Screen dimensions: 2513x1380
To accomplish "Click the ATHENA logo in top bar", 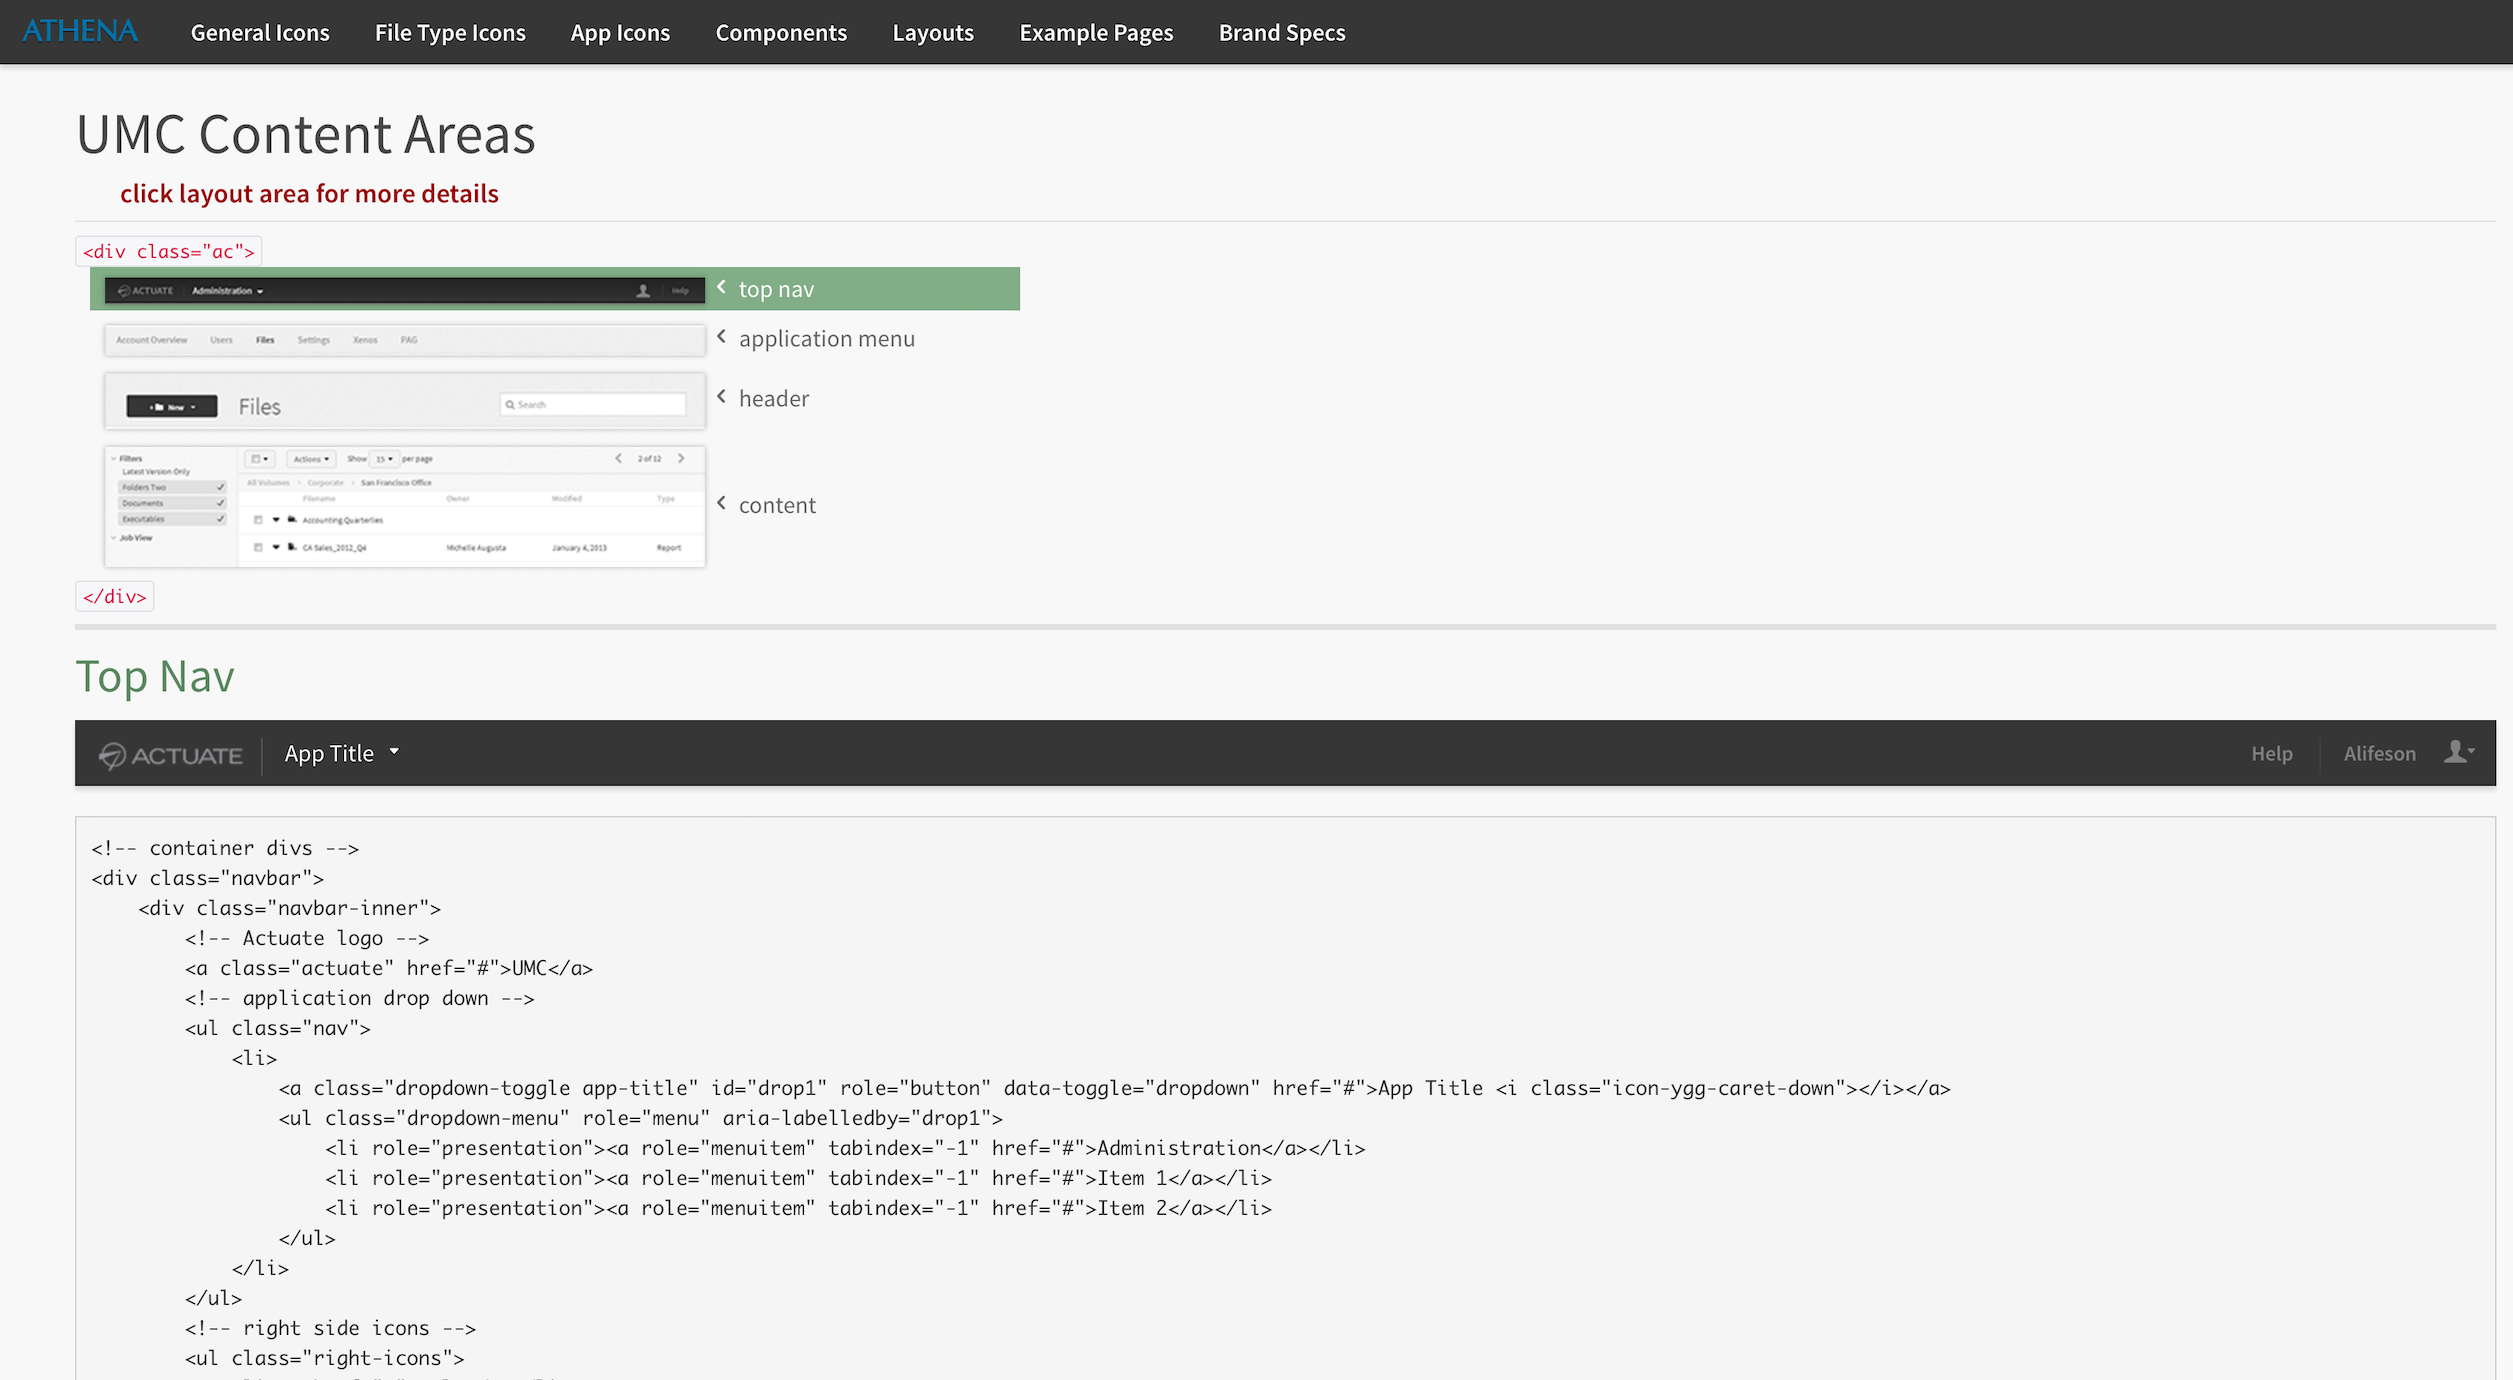I will click(80, 32).
